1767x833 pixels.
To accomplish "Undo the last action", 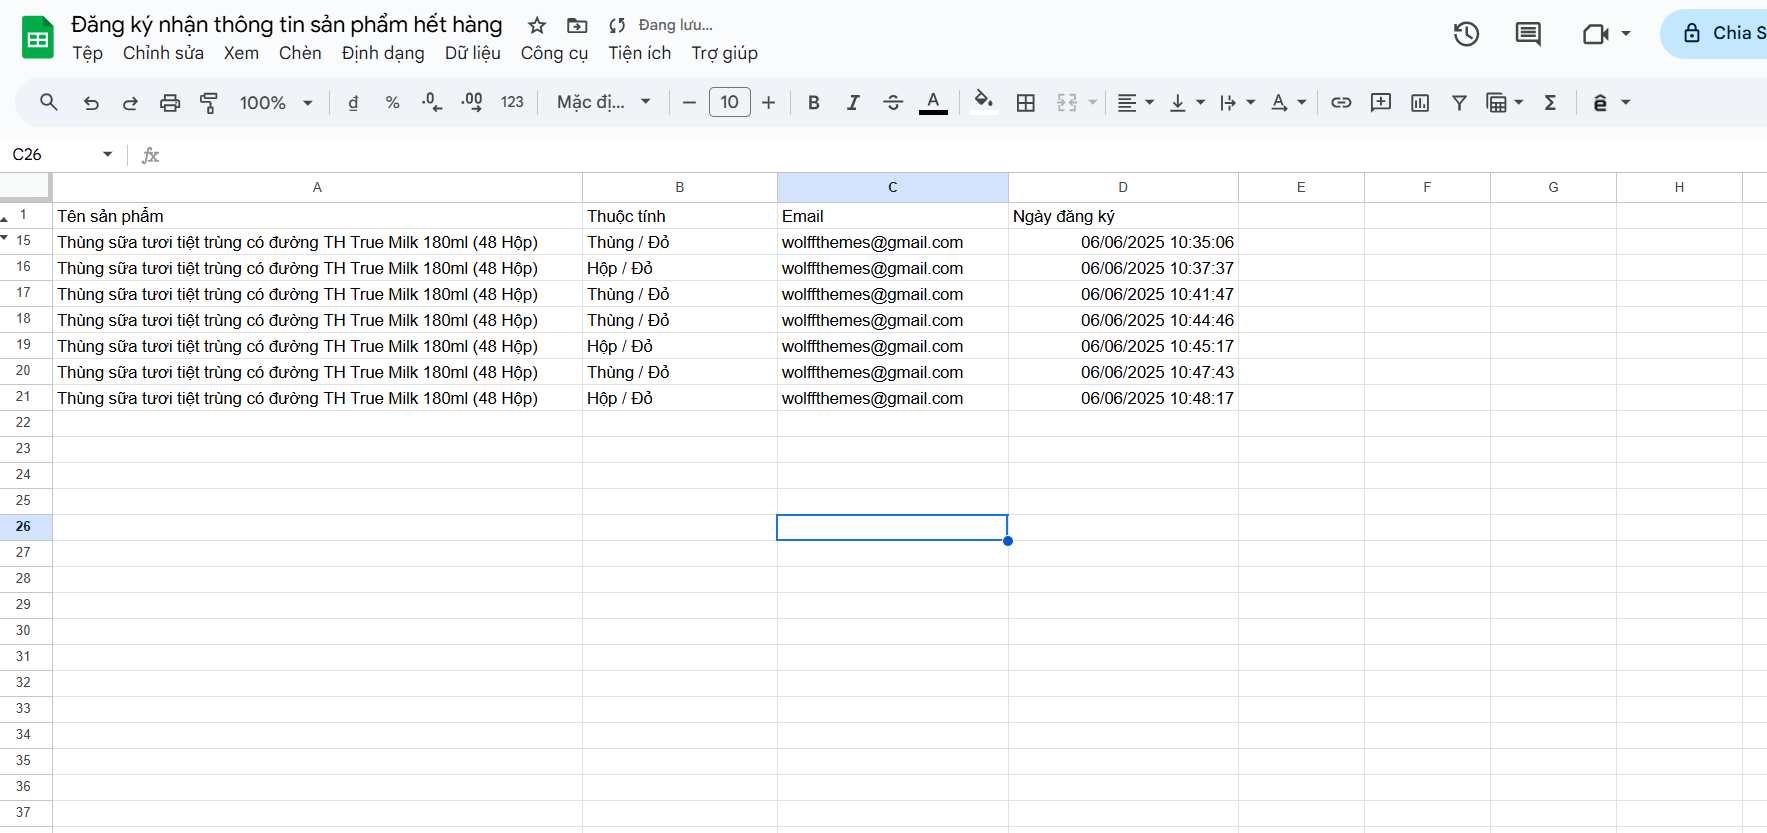I will pyautogui.click(x=91, y=102).
